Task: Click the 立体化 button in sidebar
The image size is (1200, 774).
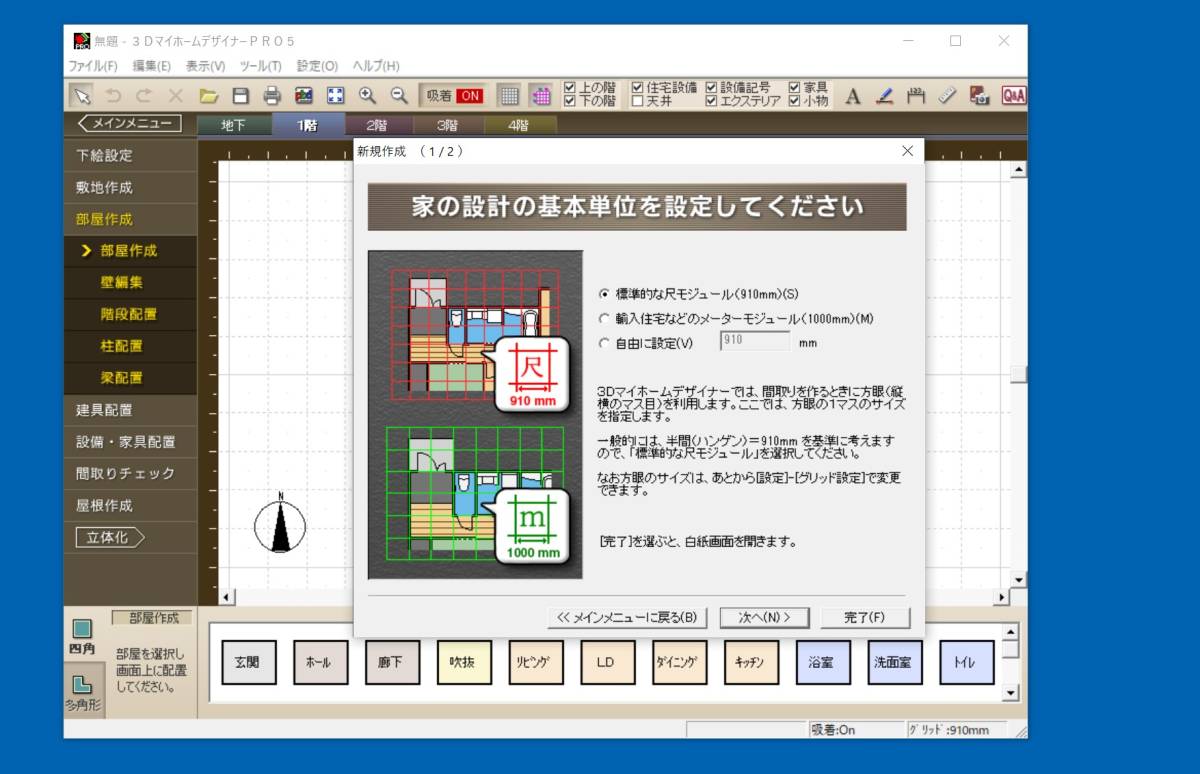Action: pyautogui.click(x=111, y=537)
